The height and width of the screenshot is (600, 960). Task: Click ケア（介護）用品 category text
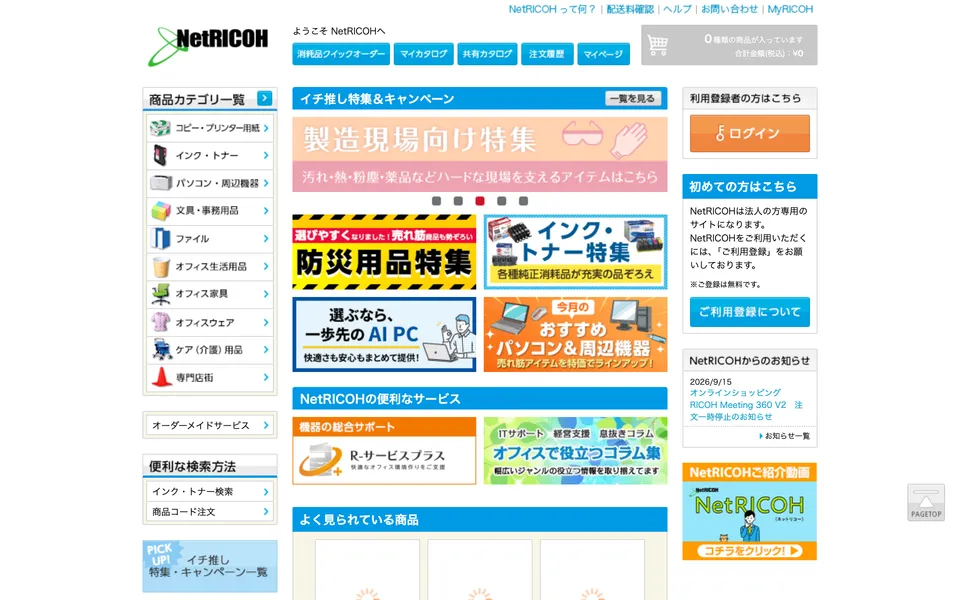(x=209, y=350)
